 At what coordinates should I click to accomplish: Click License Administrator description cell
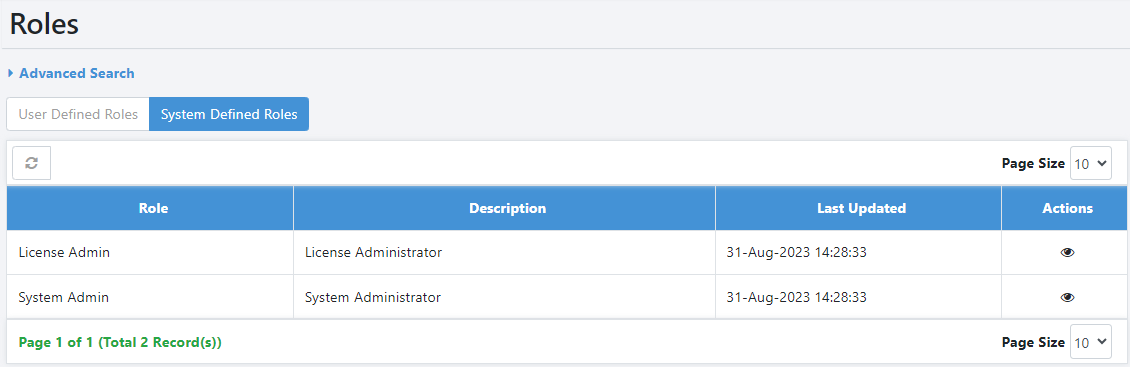(x=504, y=252)
